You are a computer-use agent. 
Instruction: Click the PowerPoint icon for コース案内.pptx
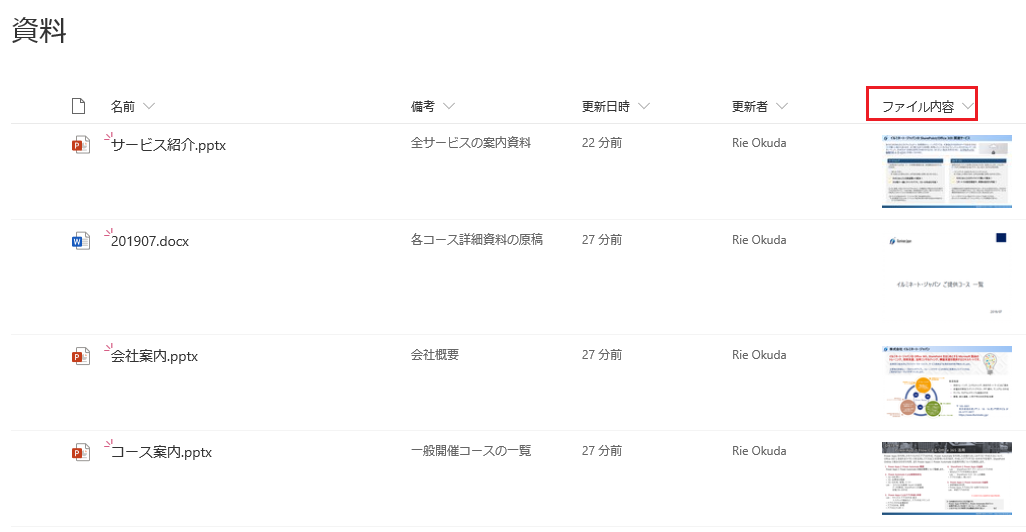click(x=80, y=452)
